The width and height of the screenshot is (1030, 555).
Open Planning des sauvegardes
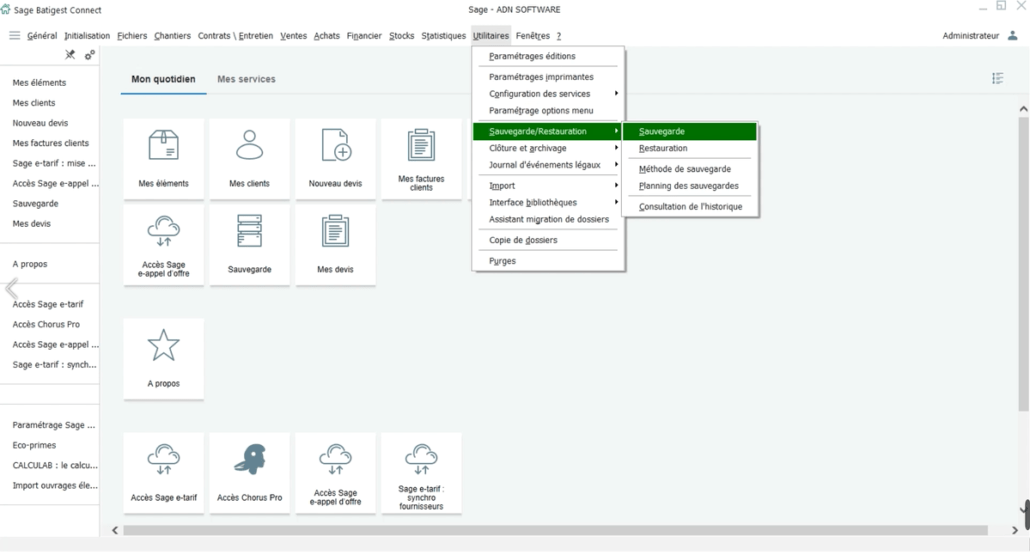[690, 186]
